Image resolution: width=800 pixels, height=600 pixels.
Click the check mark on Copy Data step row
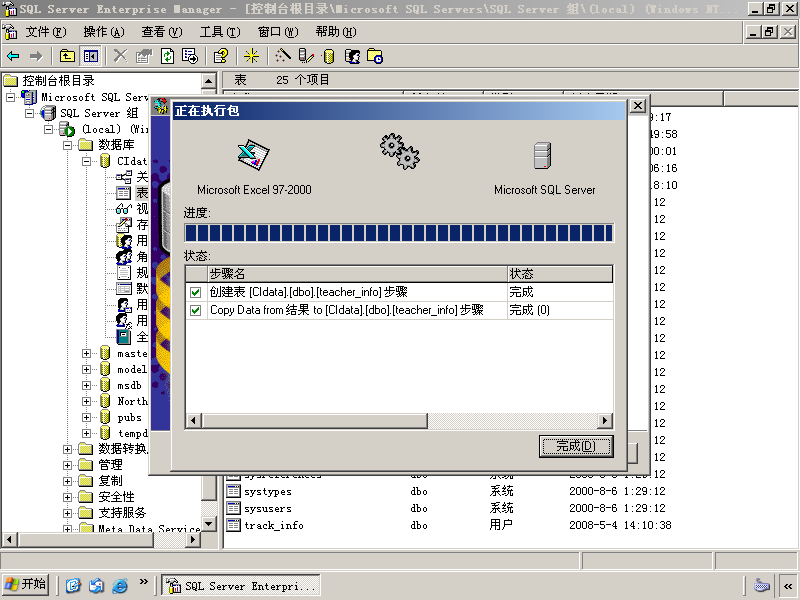click(195, 310)
